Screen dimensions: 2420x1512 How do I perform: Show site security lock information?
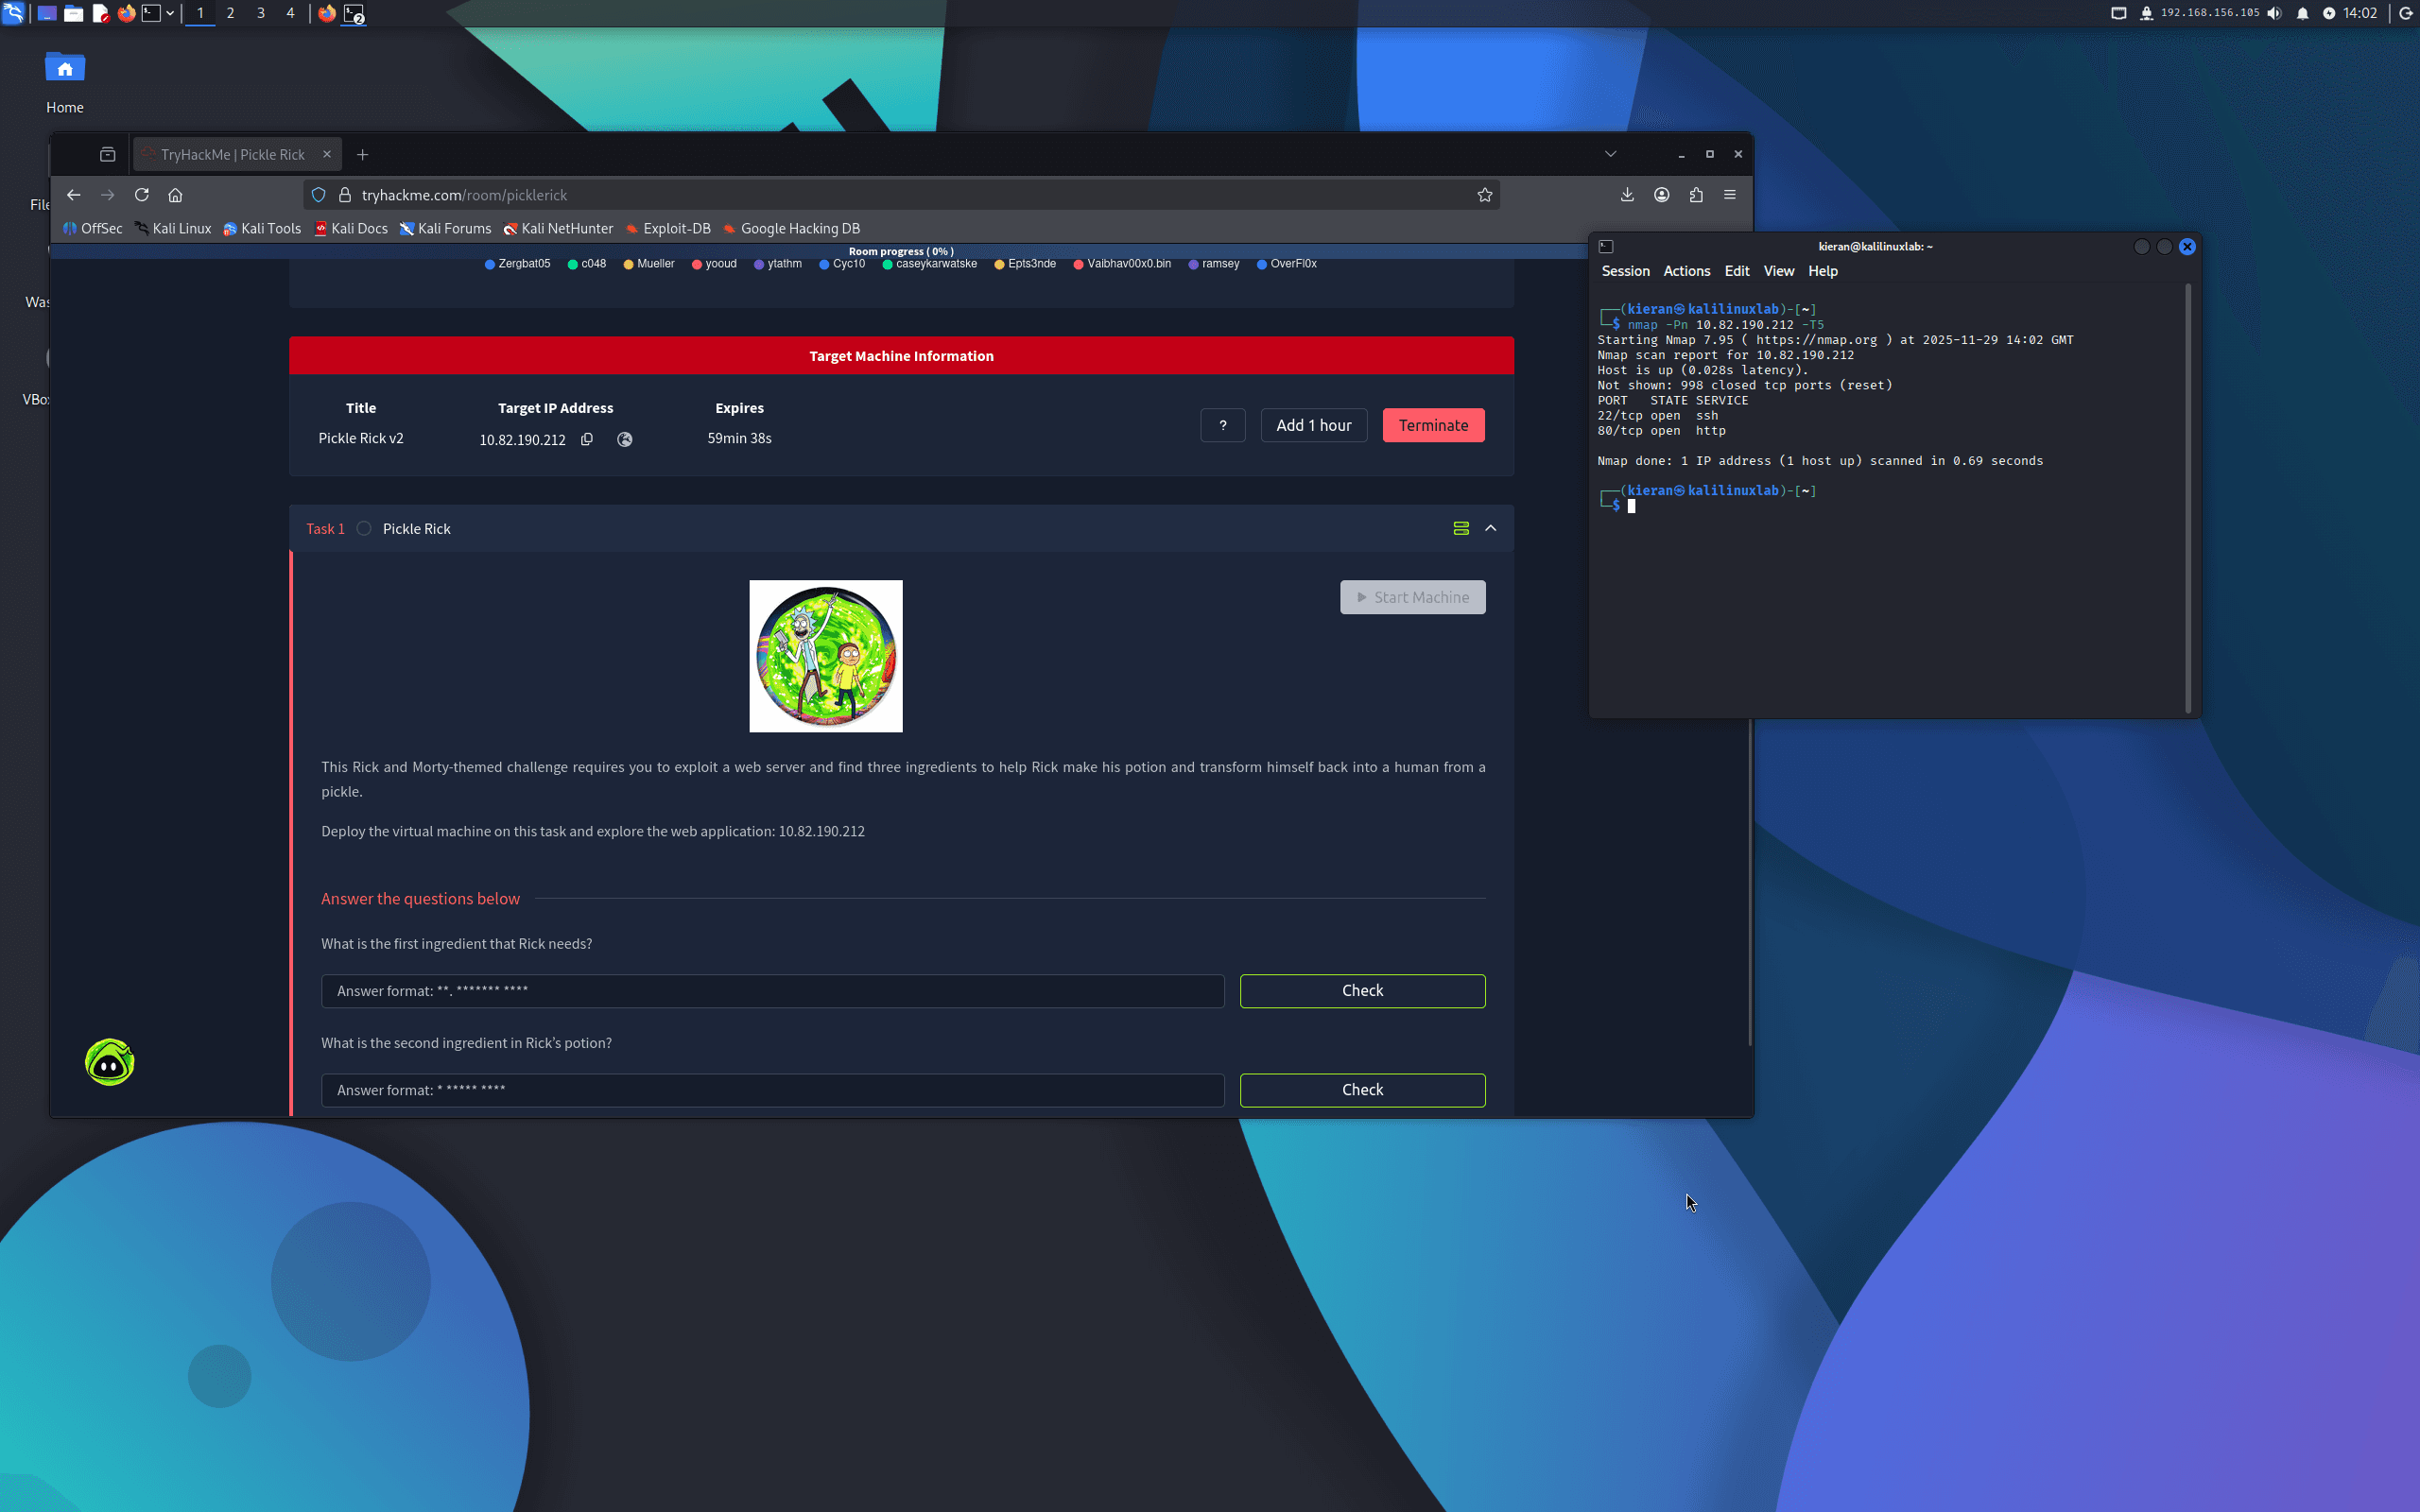pos(345,195)
